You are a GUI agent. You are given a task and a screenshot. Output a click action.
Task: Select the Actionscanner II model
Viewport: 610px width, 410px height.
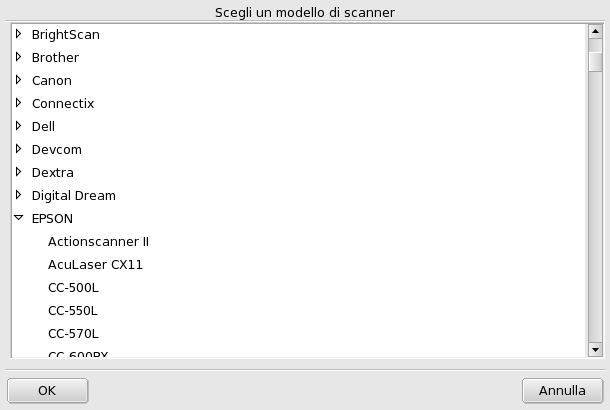click(x=98, y=241)
